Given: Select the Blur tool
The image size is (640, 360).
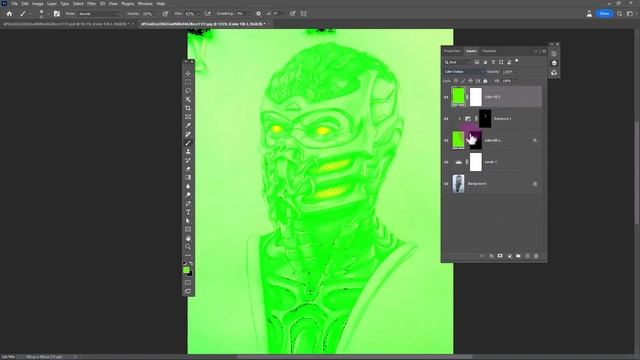Looking at the screenshot, I should click(x=188, y=186).
